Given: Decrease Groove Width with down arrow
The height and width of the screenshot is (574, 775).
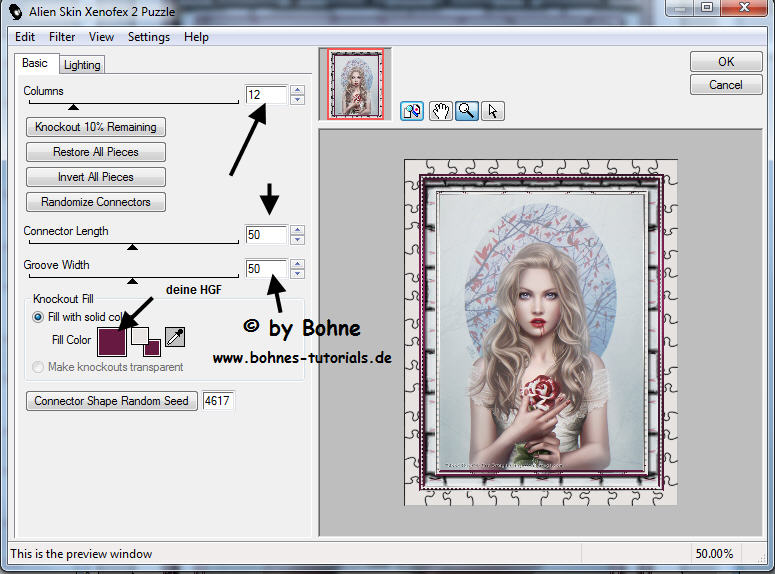Looking at the screenshot, I should (x=298, y=273).
